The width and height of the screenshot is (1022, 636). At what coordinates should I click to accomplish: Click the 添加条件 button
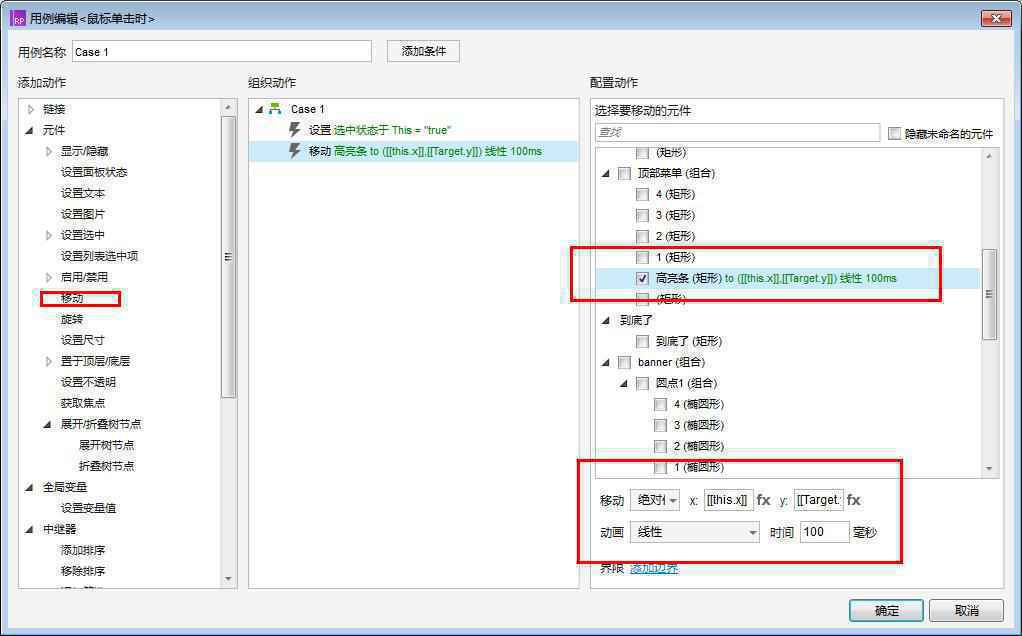[x=423, y=51]
